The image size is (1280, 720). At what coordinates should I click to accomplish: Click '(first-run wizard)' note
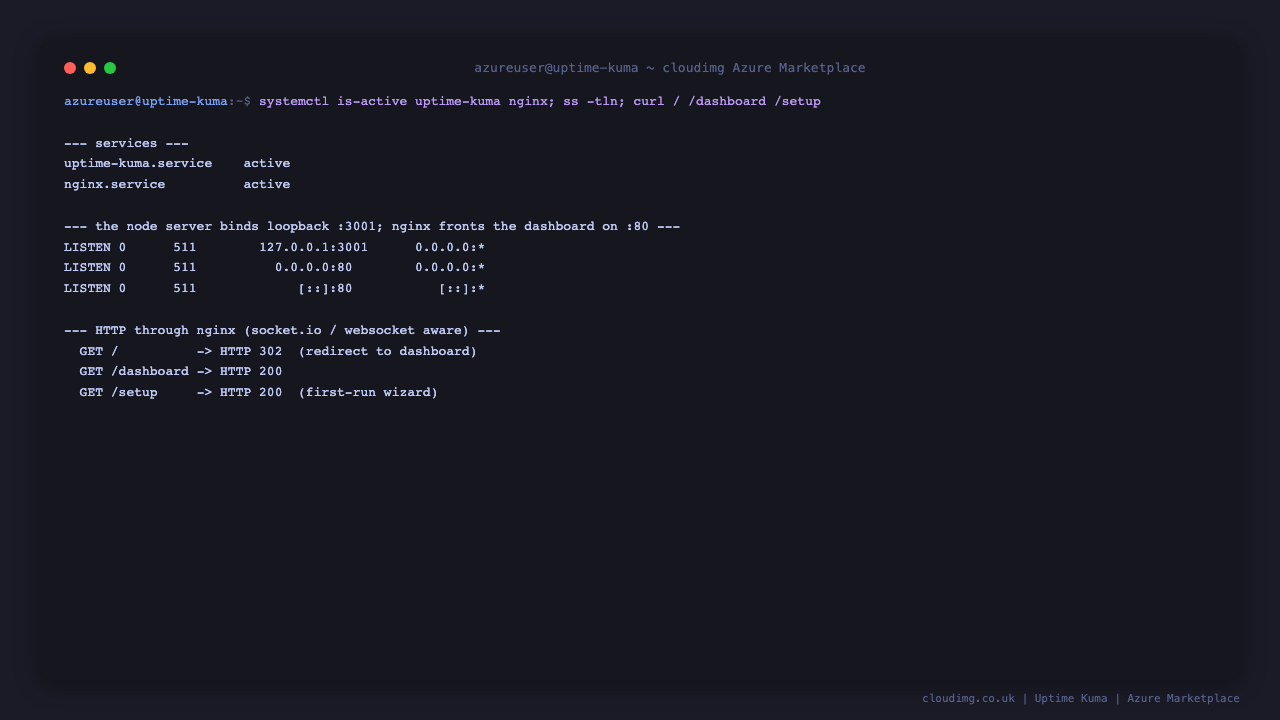pos(368,392)
